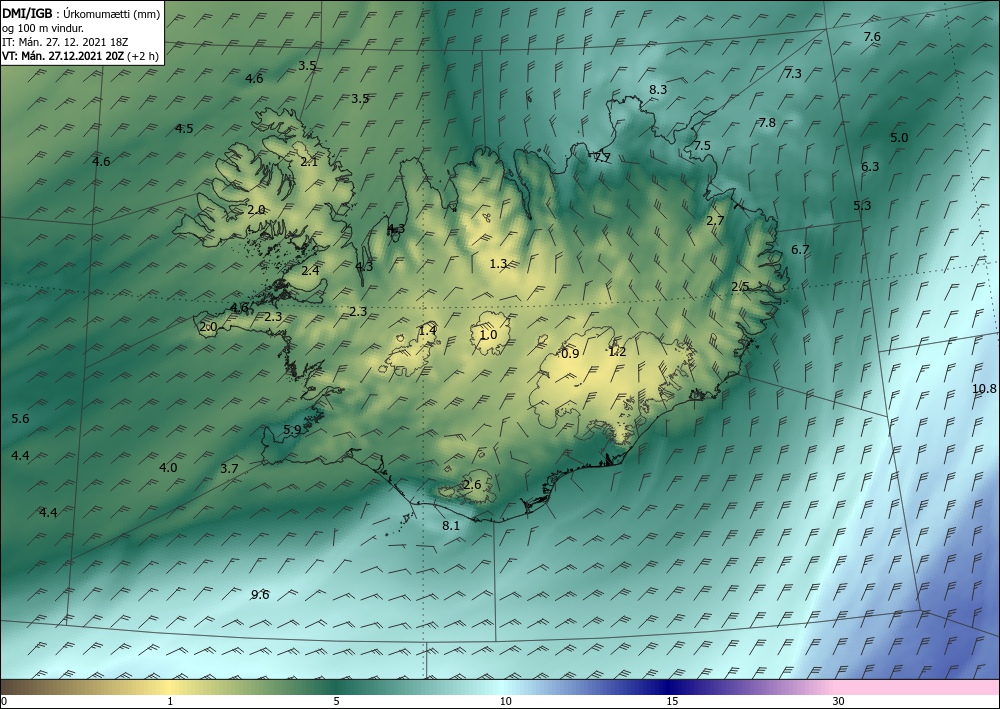This screenshot has height=709, width=1000.
Task: Click the 7.6 value in the map corner
Action: [872, 37]
